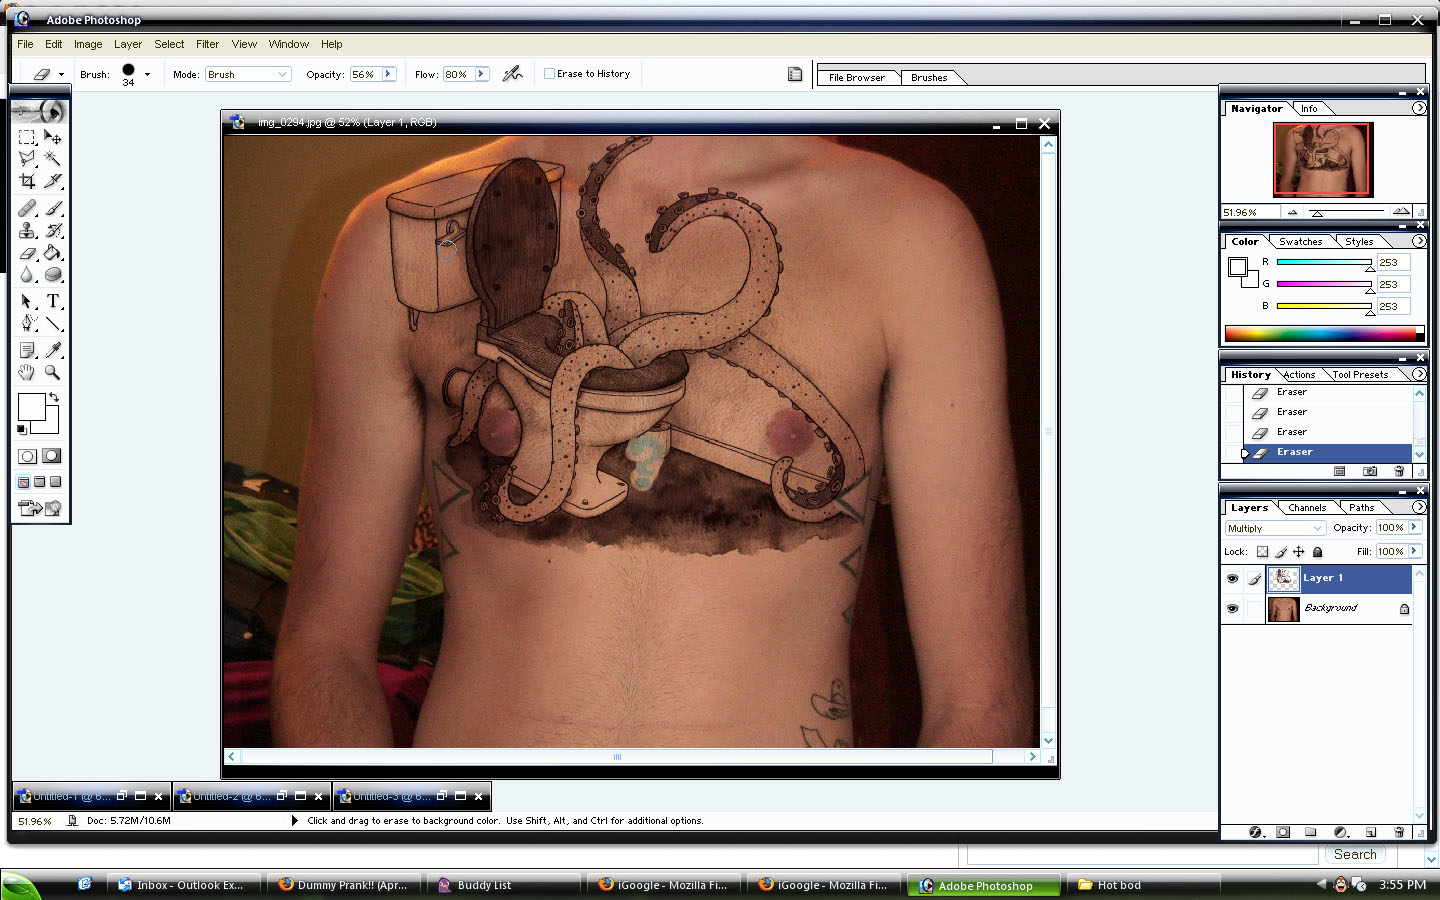This screenshot has height=900, width=1440.
Task: Open the layer Fill arrow
Action: (x=1414, y=551)
